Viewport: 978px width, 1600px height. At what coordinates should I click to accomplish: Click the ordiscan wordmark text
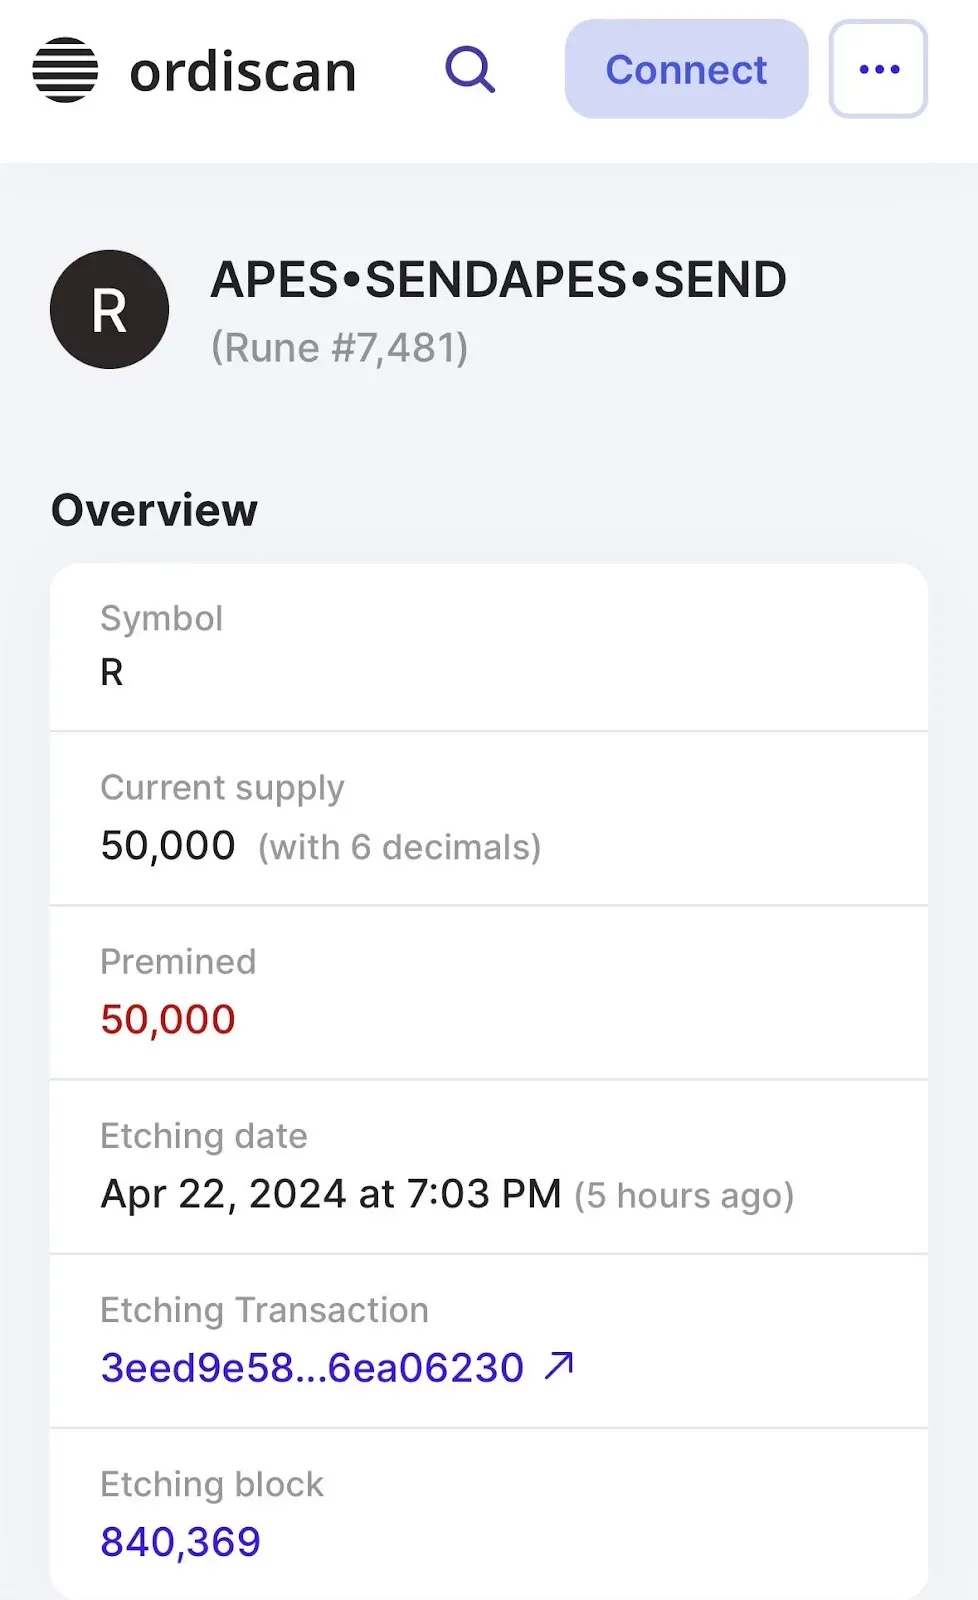[243, 72]
